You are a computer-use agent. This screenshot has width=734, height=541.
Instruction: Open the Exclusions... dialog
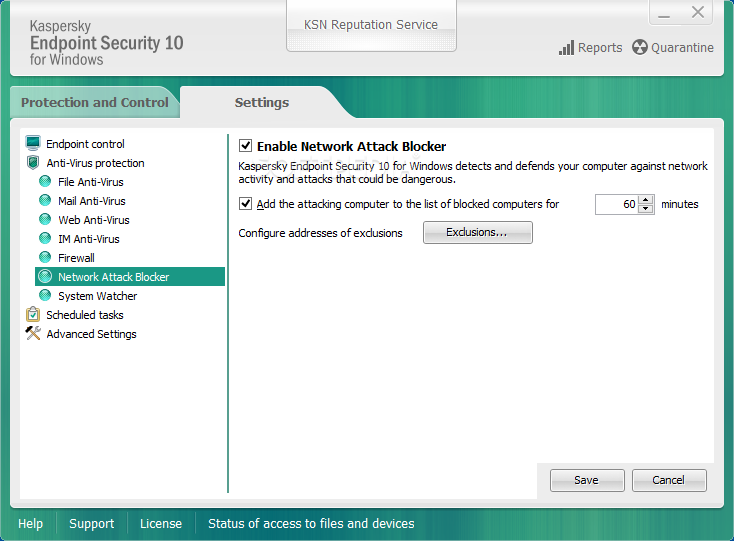477,233
